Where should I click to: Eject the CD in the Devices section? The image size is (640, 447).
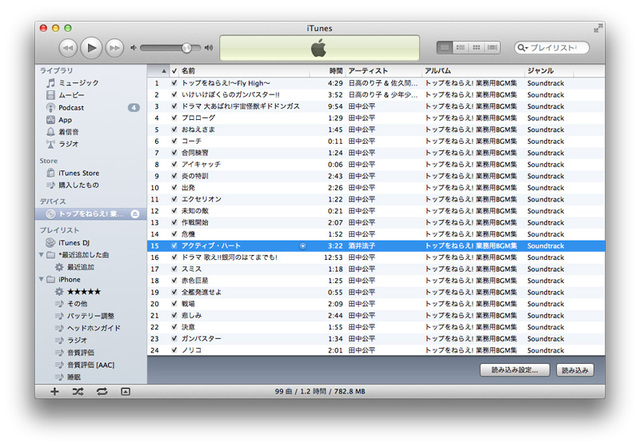[x=136, y=213]
